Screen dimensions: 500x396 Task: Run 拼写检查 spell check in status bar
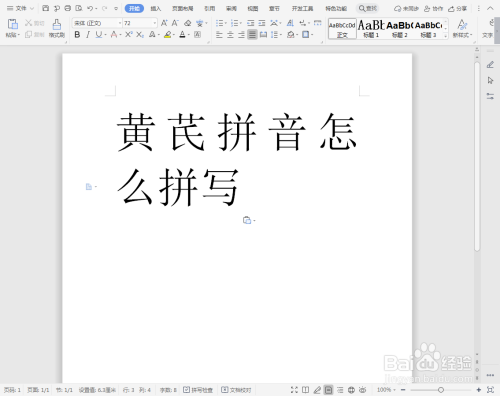(198, 390)
